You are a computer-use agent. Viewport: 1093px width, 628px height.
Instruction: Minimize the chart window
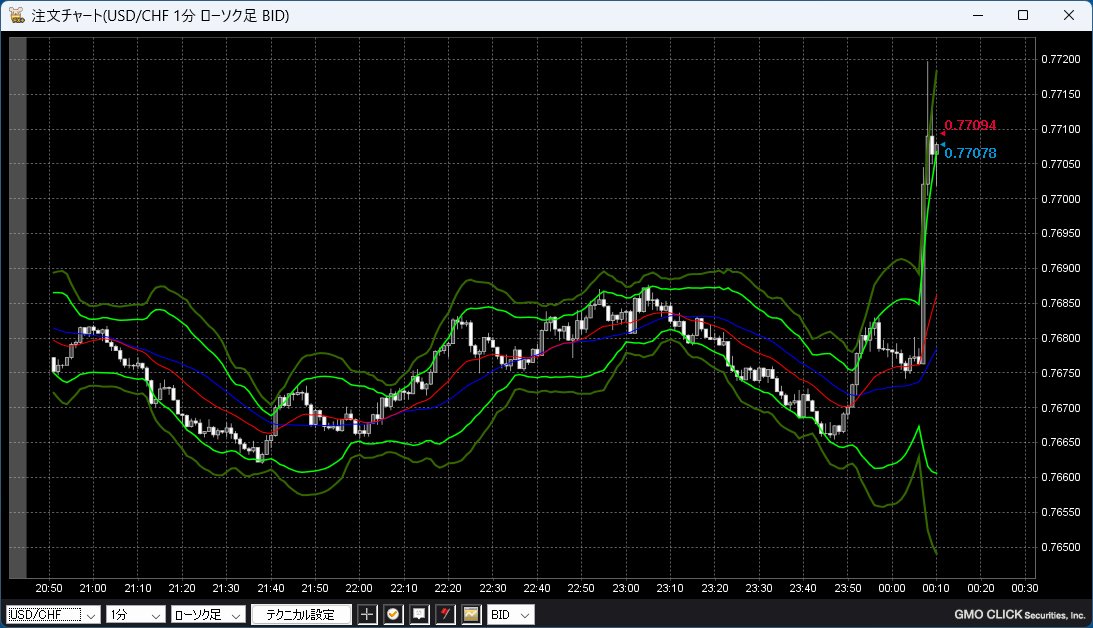(x=978, y=15)
